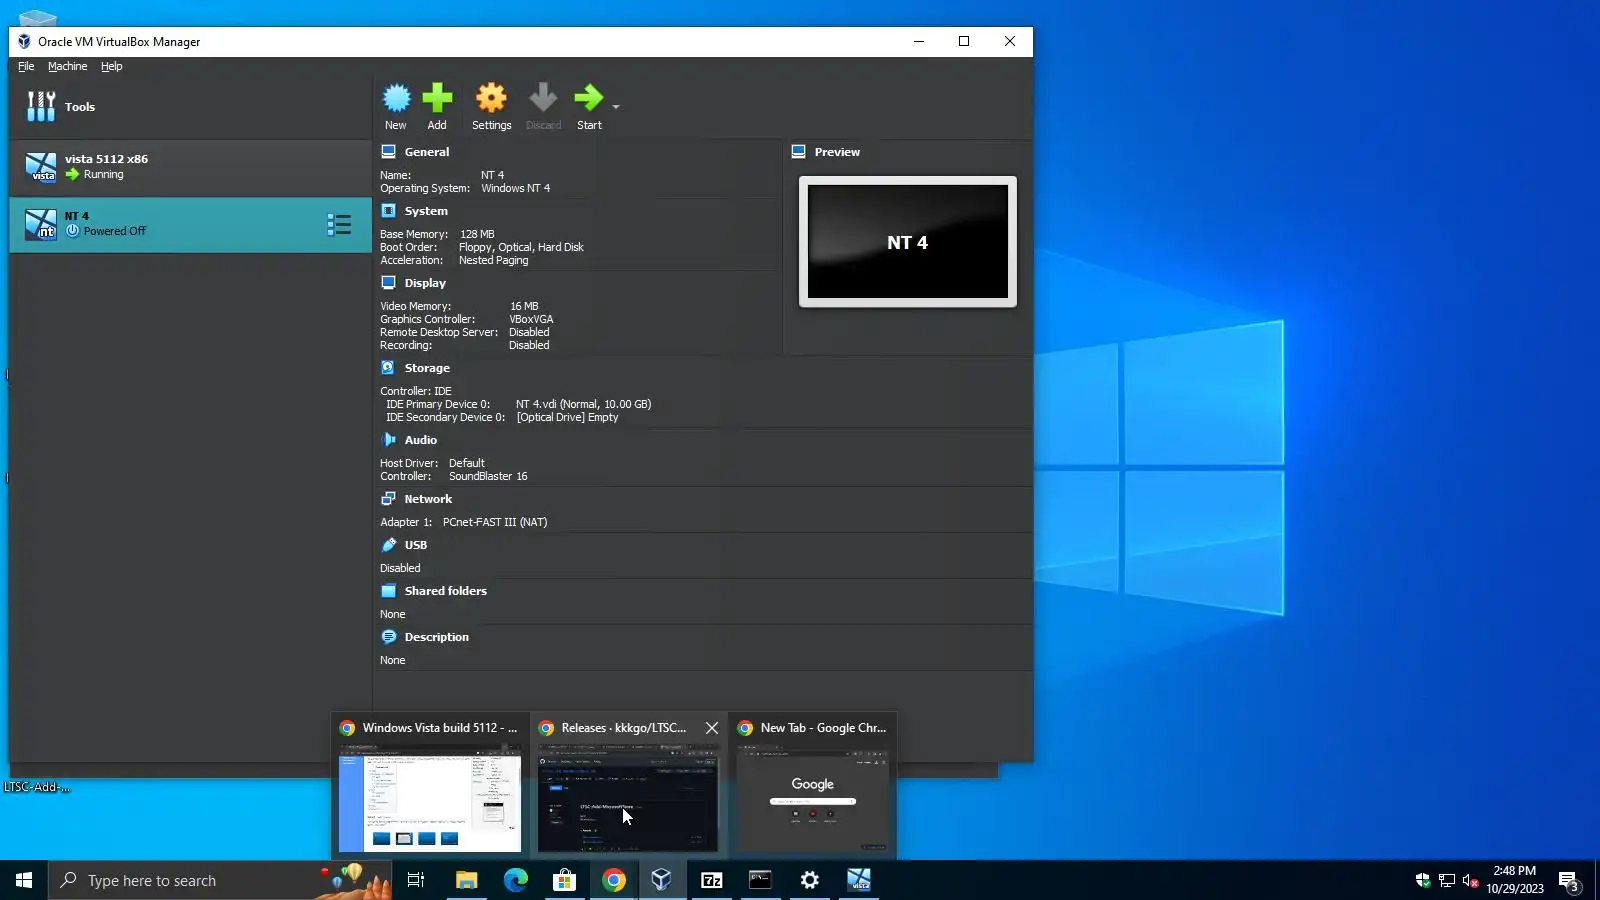
Task: Expand the Start button dropdown arrow
Action: click(x=616, y=106)
